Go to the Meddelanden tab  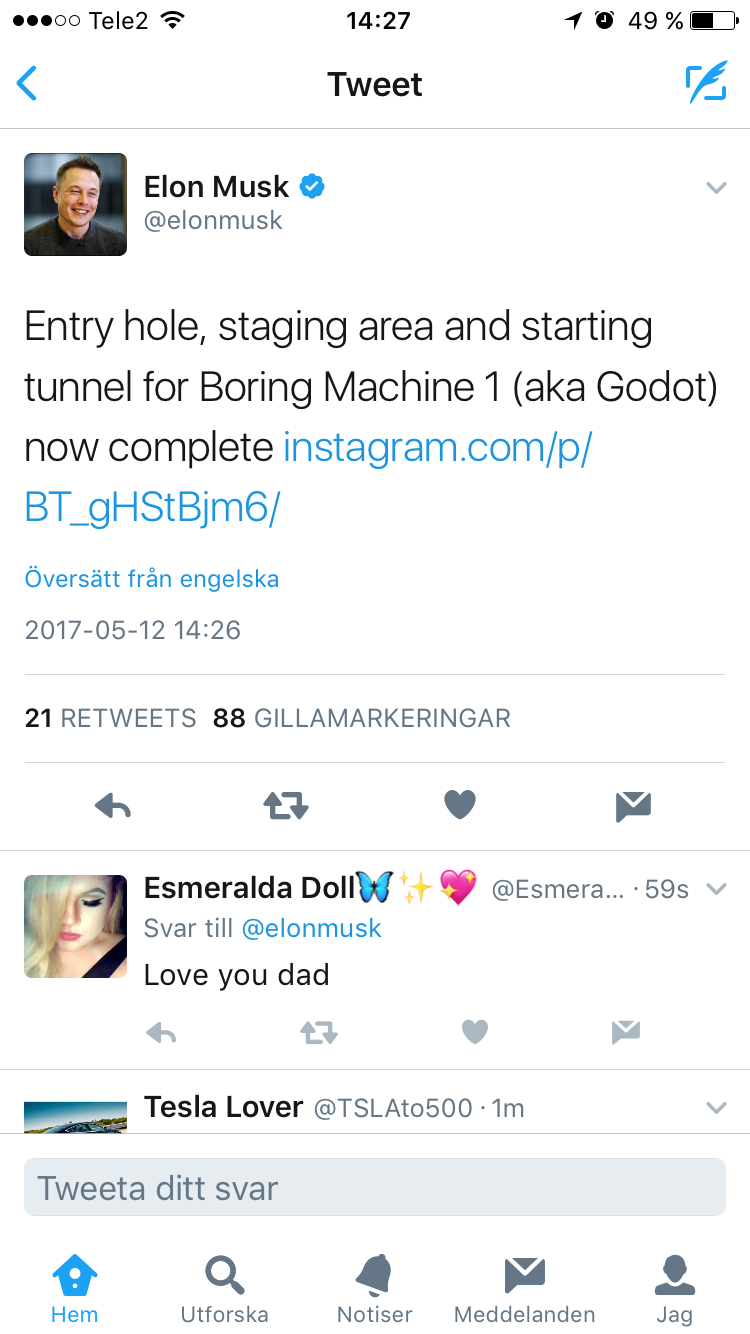(x=524, y=1289)
